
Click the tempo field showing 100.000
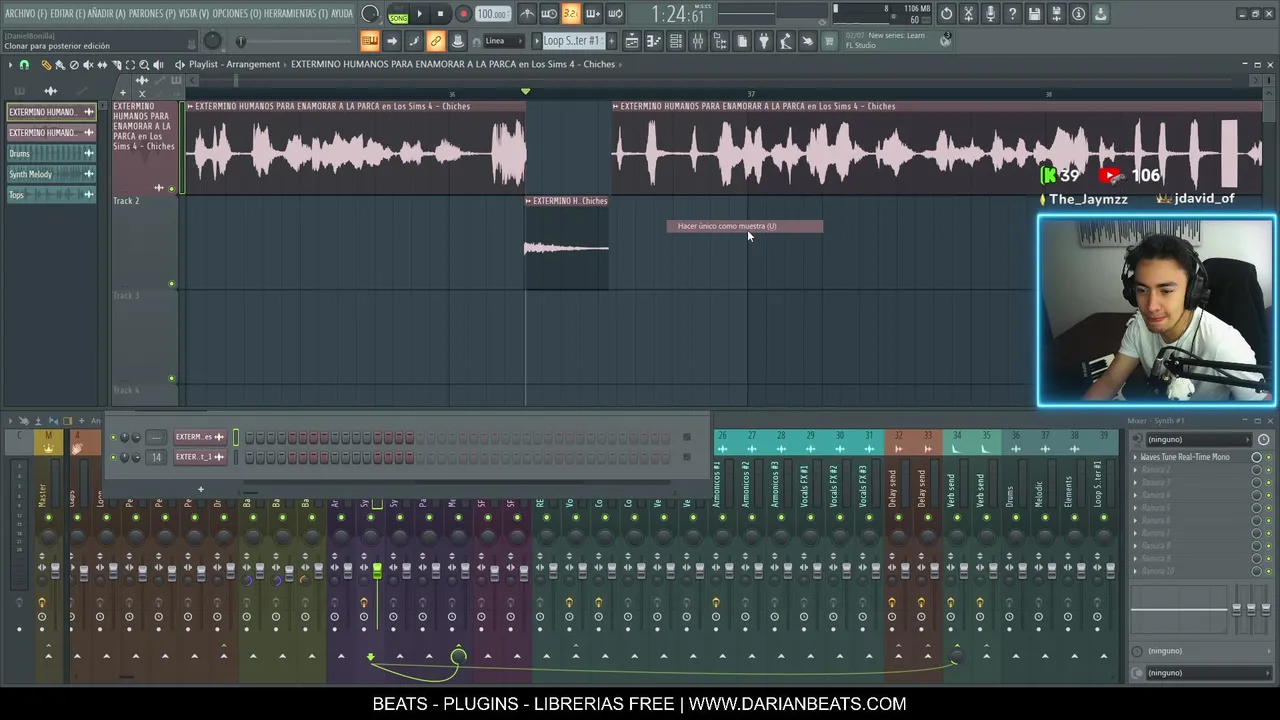(x=491, y=14)
